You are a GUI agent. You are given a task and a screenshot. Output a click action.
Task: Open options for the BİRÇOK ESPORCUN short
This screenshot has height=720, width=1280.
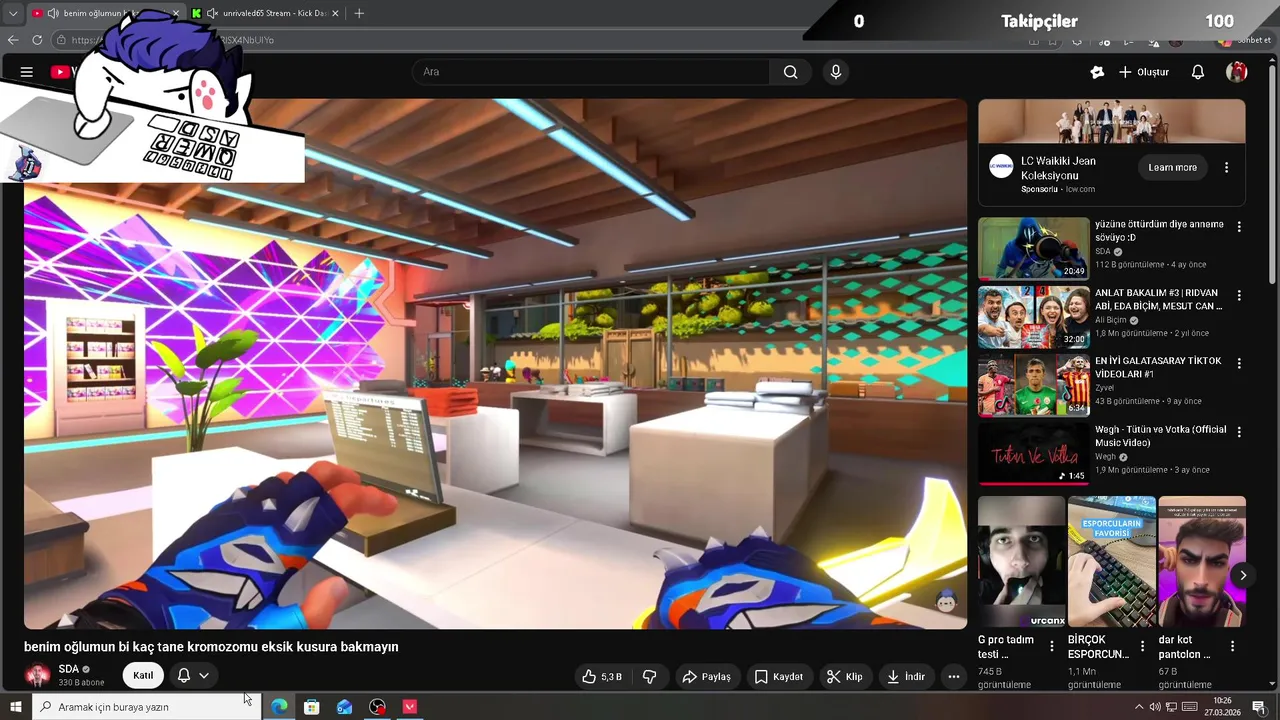pos(1142,647)
